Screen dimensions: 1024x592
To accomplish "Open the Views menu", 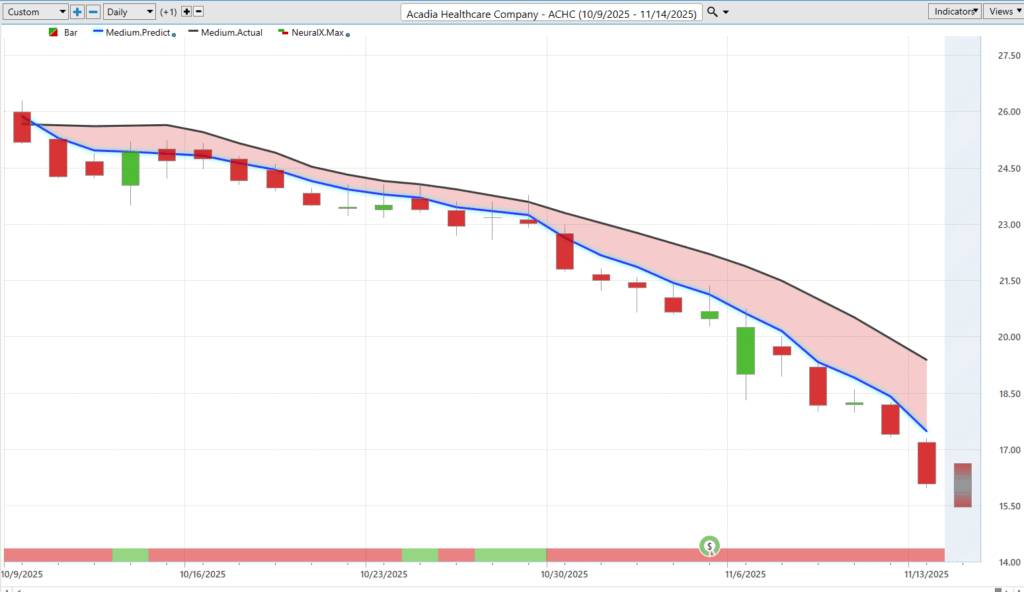I will point(1003,12).
